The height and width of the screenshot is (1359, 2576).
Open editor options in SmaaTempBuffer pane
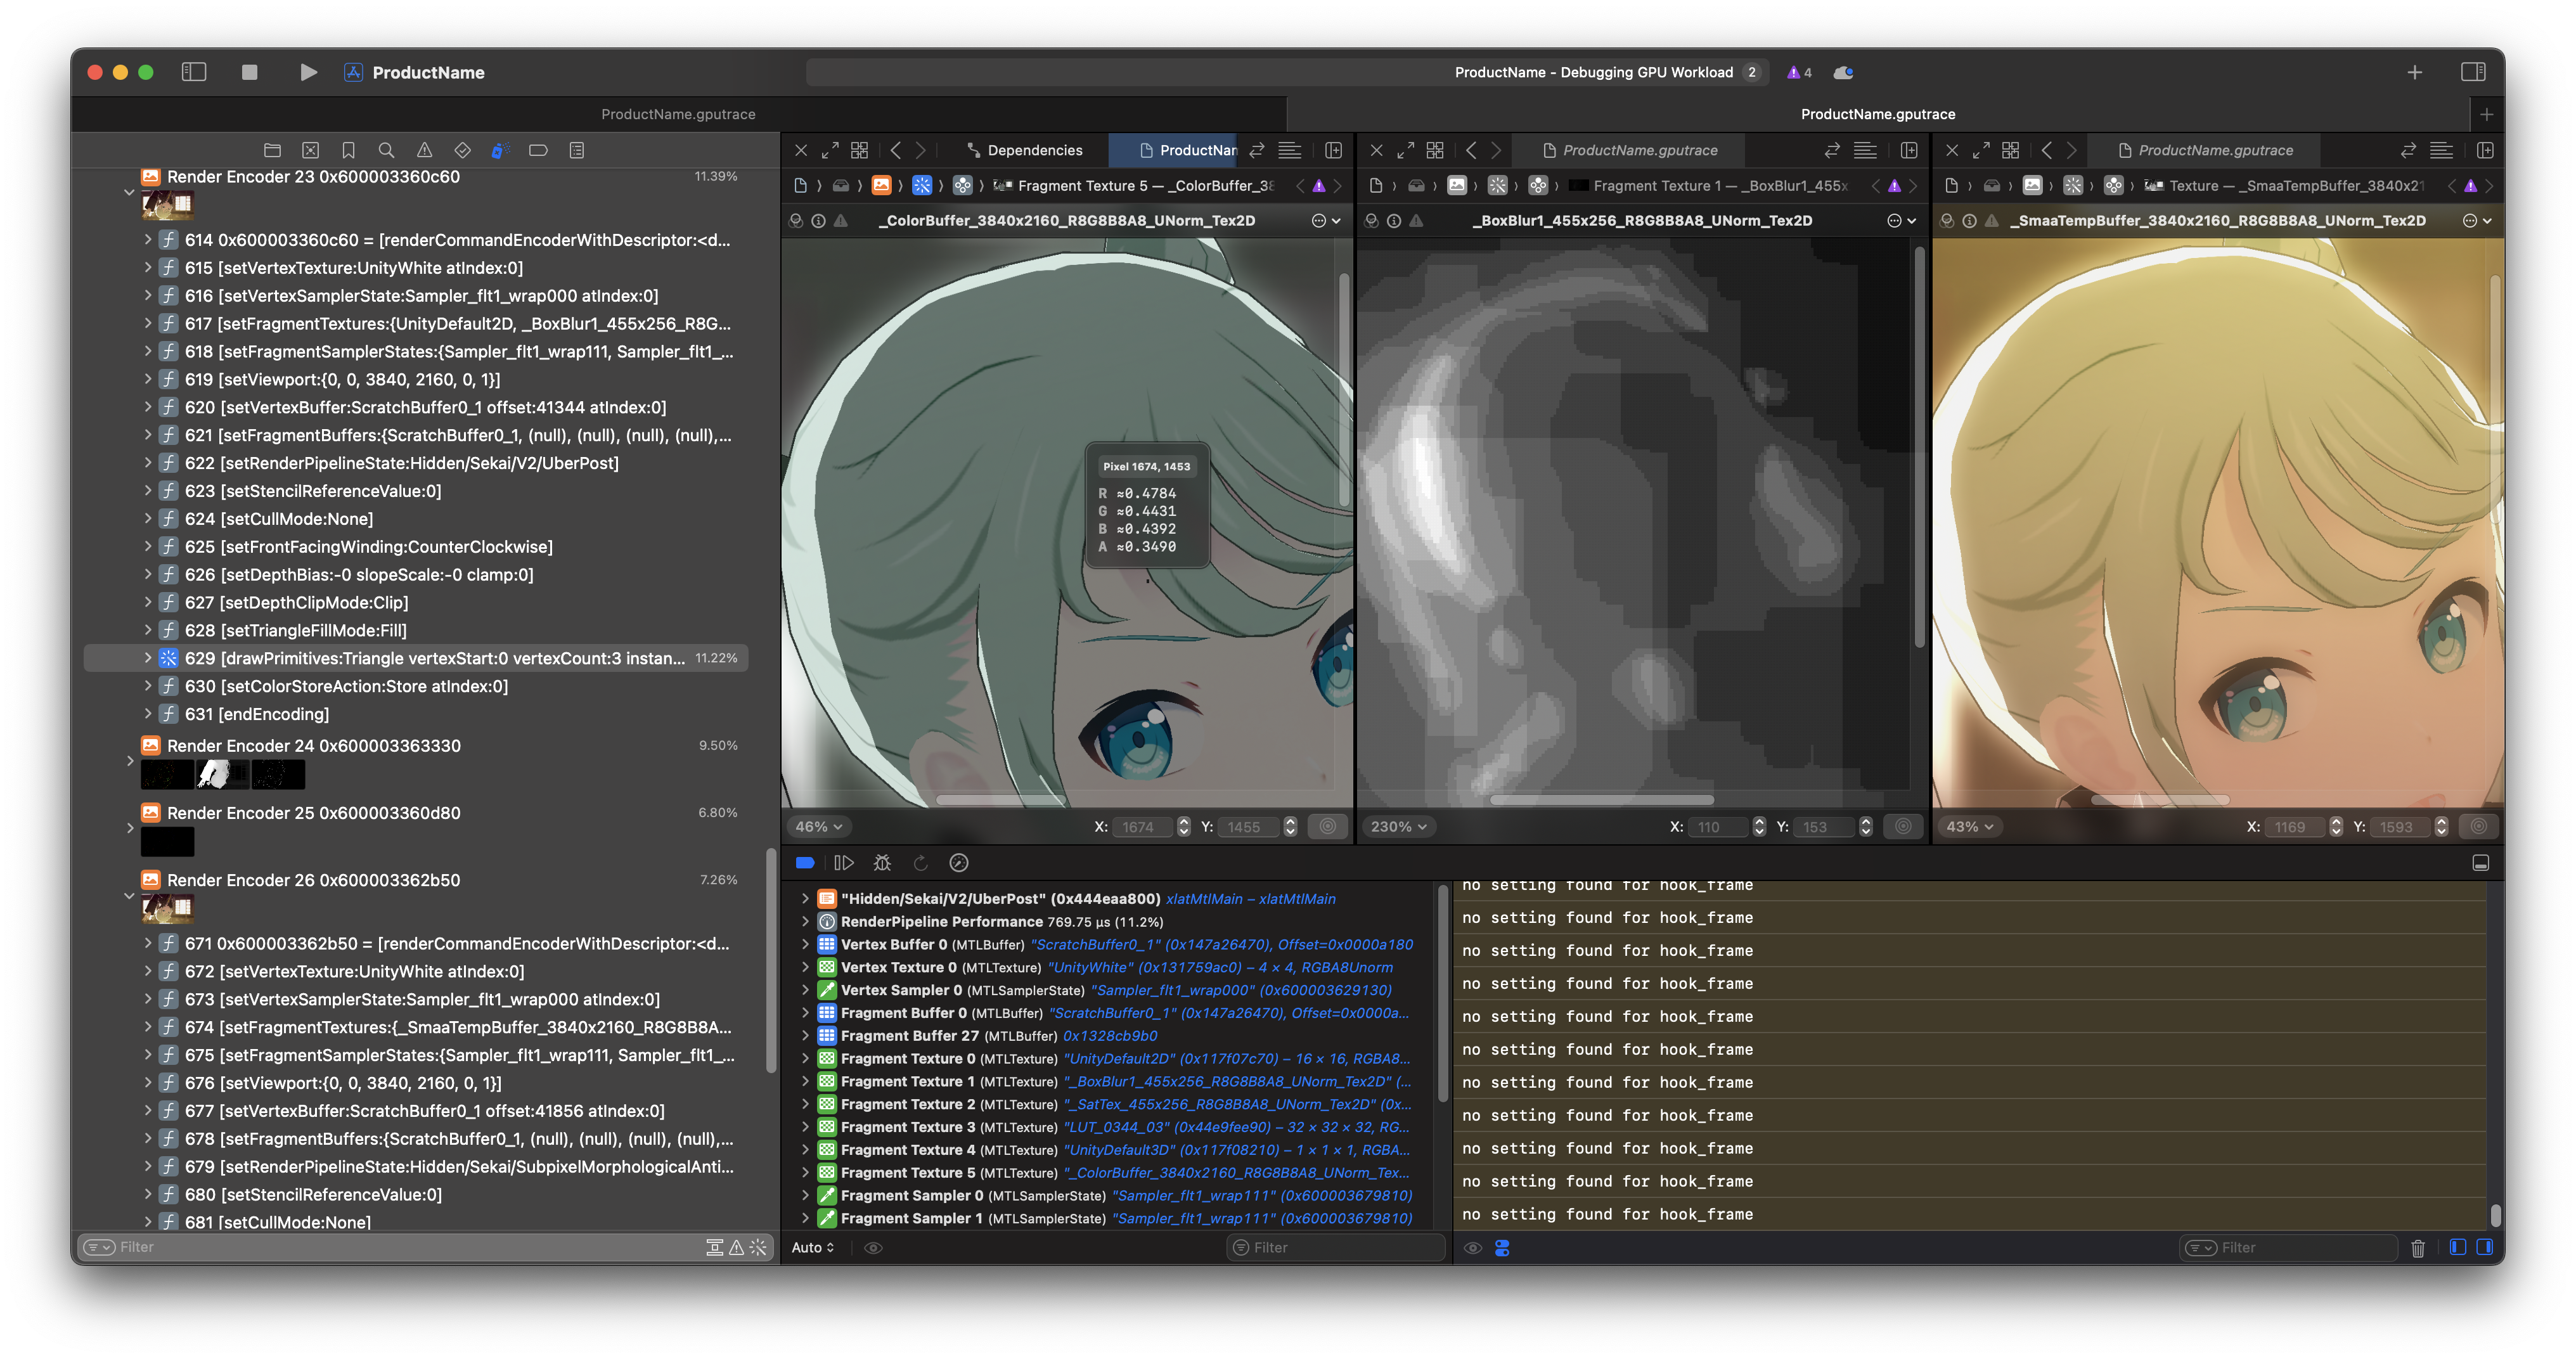(x=2441, y=150)
